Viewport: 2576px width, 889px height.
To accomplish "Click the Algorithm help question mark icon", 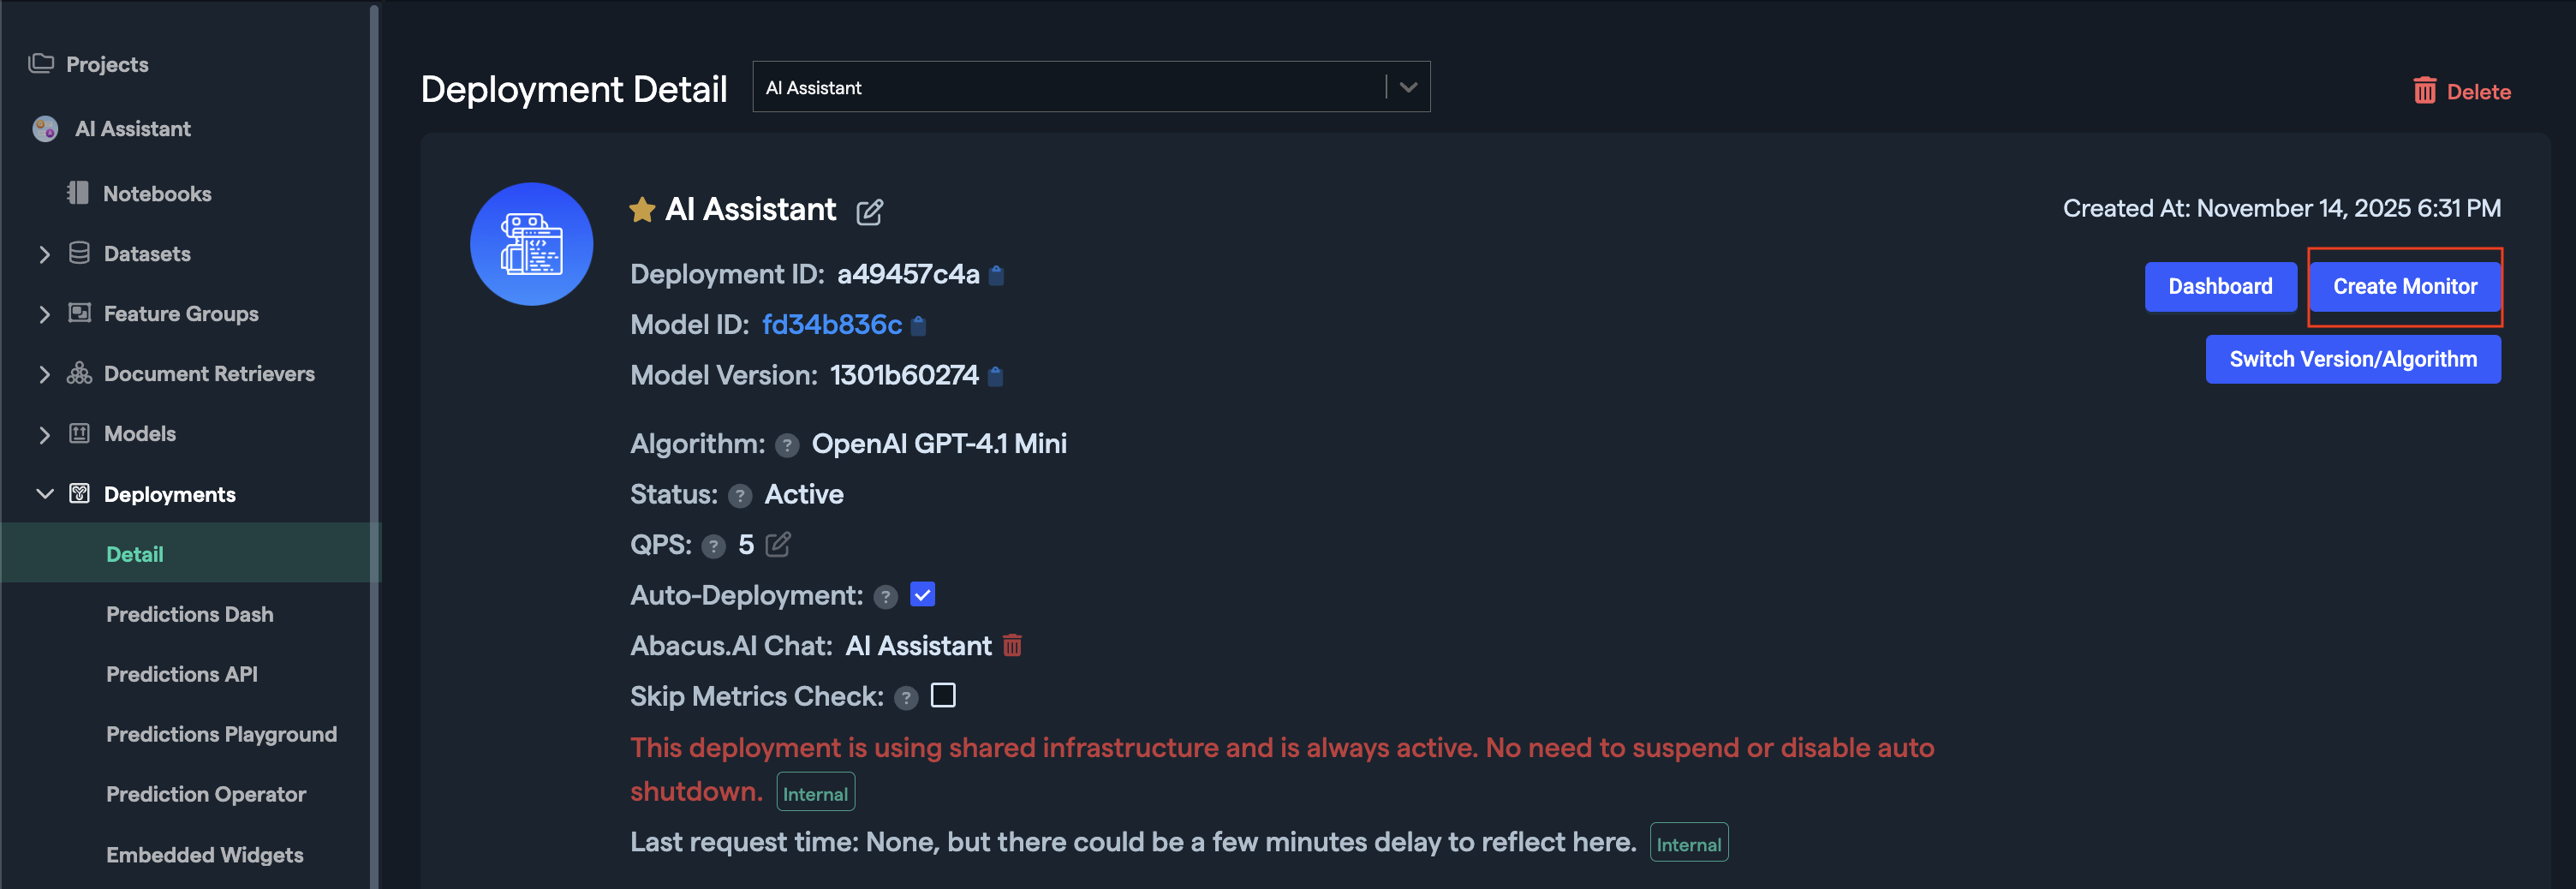I will [787, 445].
